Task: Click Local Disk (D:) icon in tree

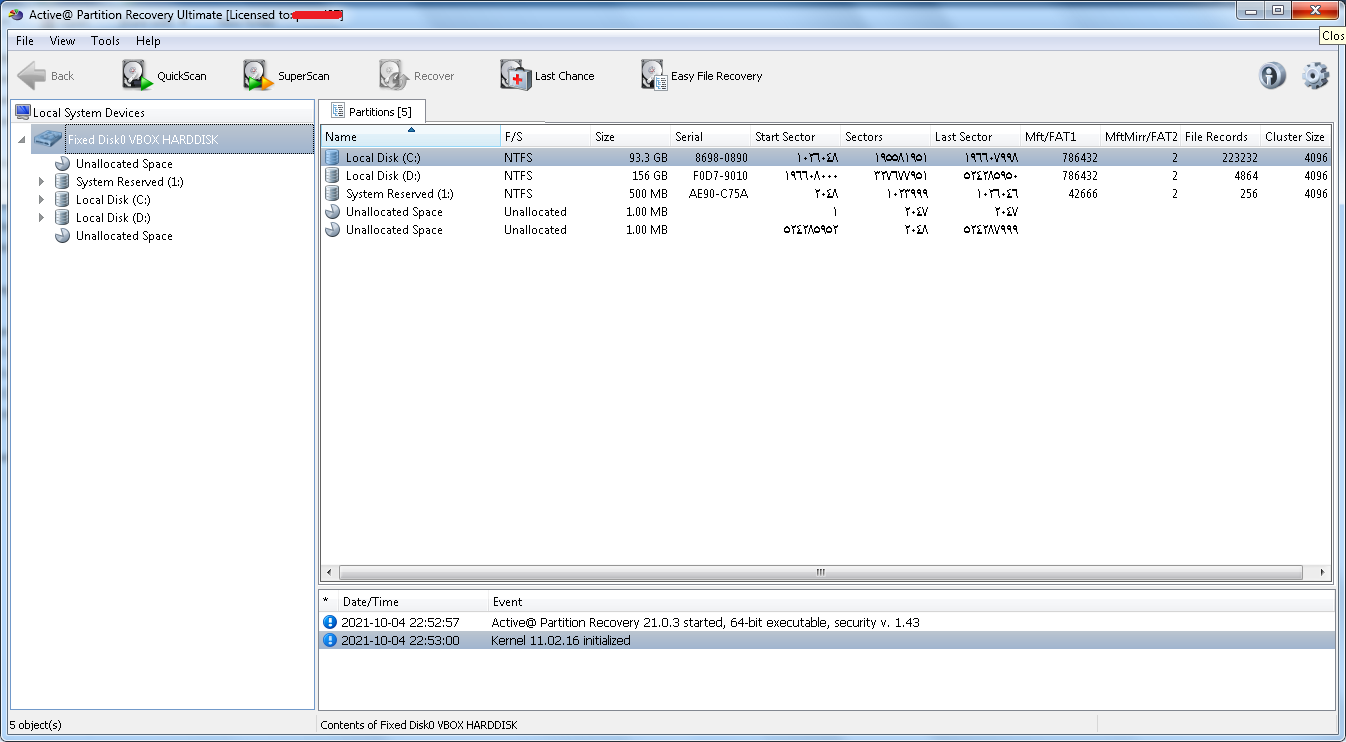Action: (62, 218)
